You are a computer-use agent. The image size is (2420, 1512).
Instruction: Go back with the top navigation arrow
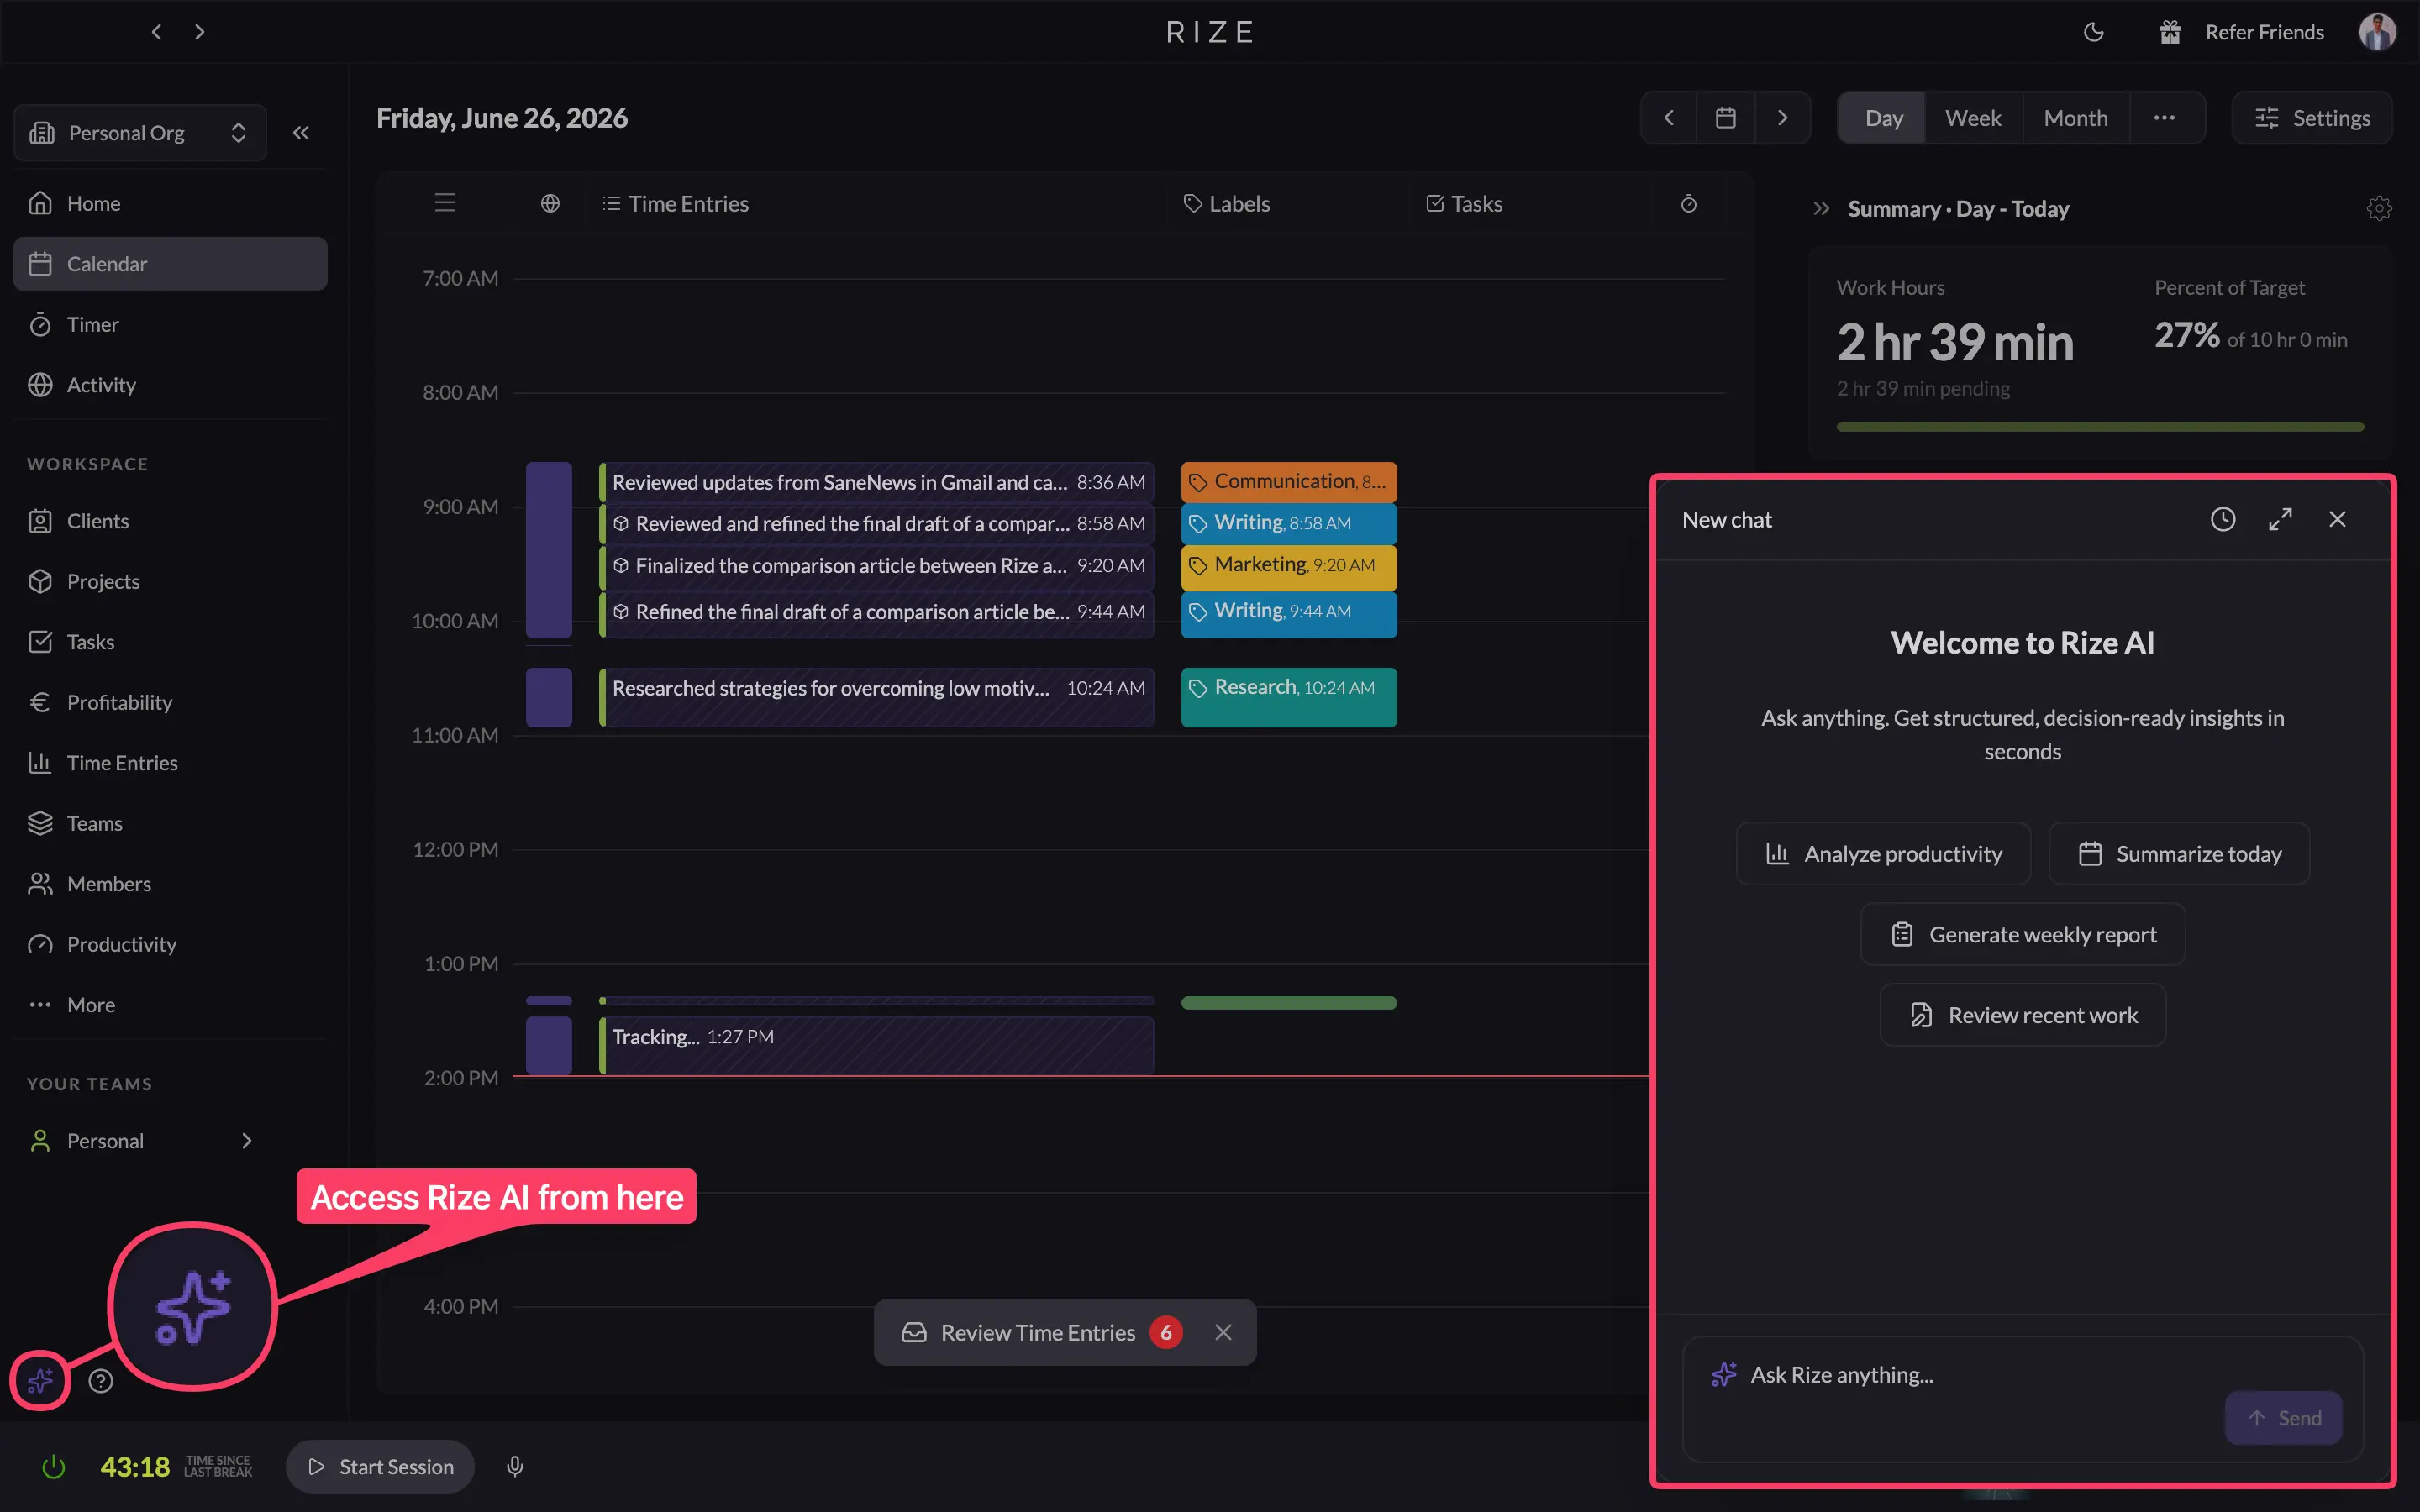pyautogui.click(x=156, y=32)
